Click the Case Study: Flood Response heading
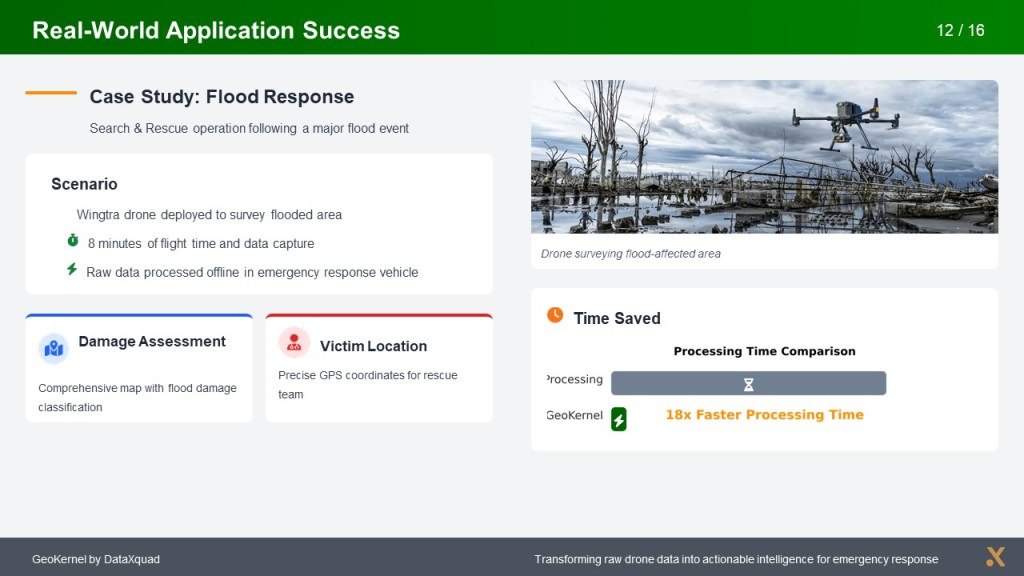This screenshot has width=1024, height=576. pos(222,97)
